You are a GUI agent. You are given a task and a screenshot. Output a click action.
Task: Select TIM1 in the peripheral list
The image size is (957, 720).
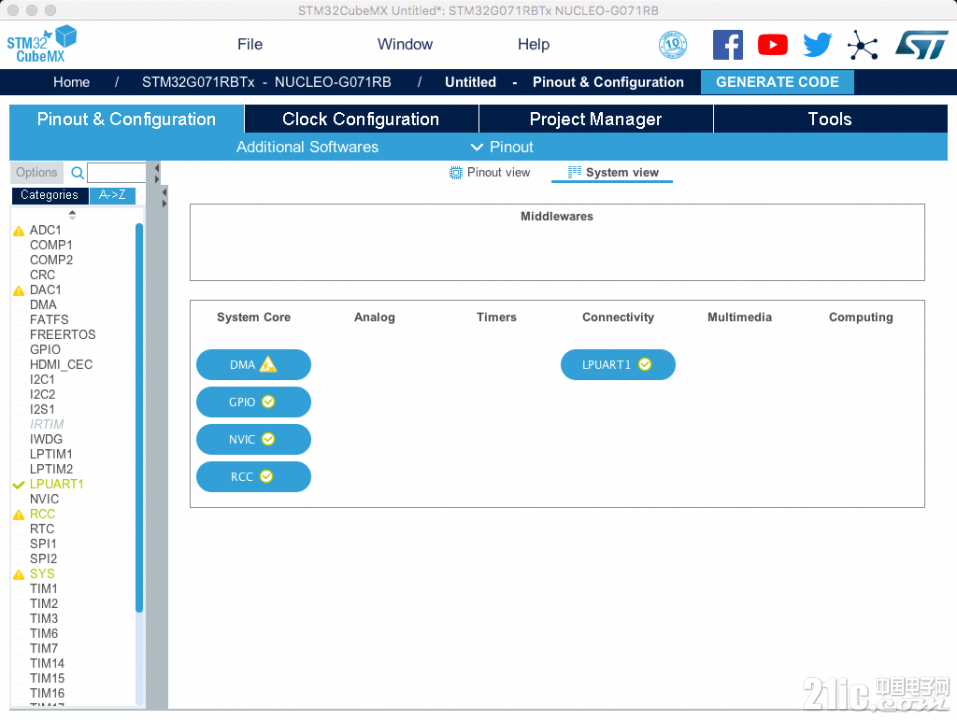(44, 589)
